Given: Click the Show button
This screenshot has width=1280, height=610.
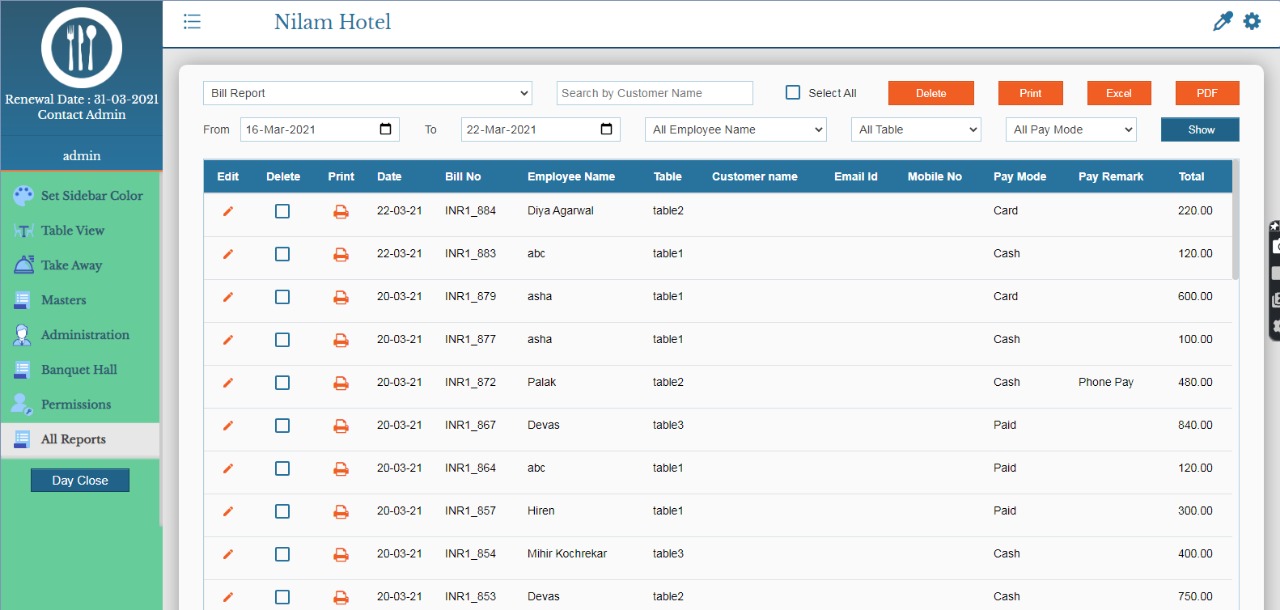Looking at the screenshot, I should [1200, 129].
